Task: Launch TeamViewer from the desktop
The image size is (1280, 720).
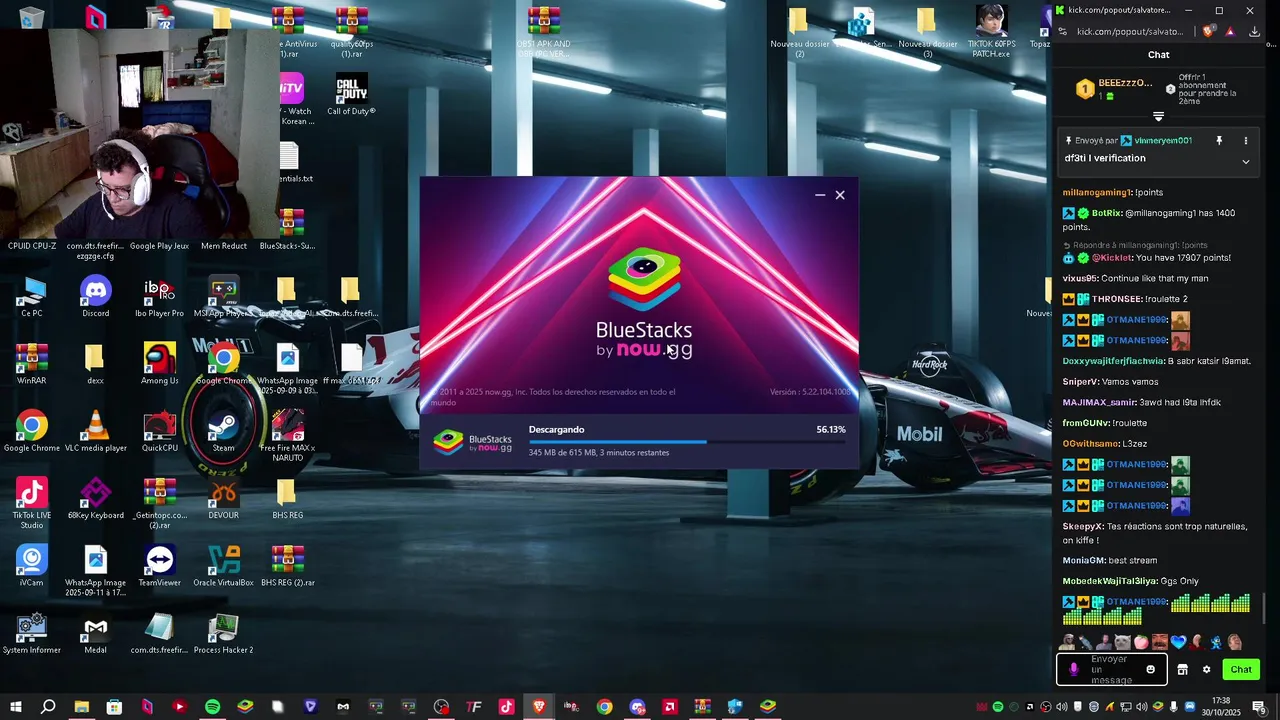Action: (x=159, y=565)
